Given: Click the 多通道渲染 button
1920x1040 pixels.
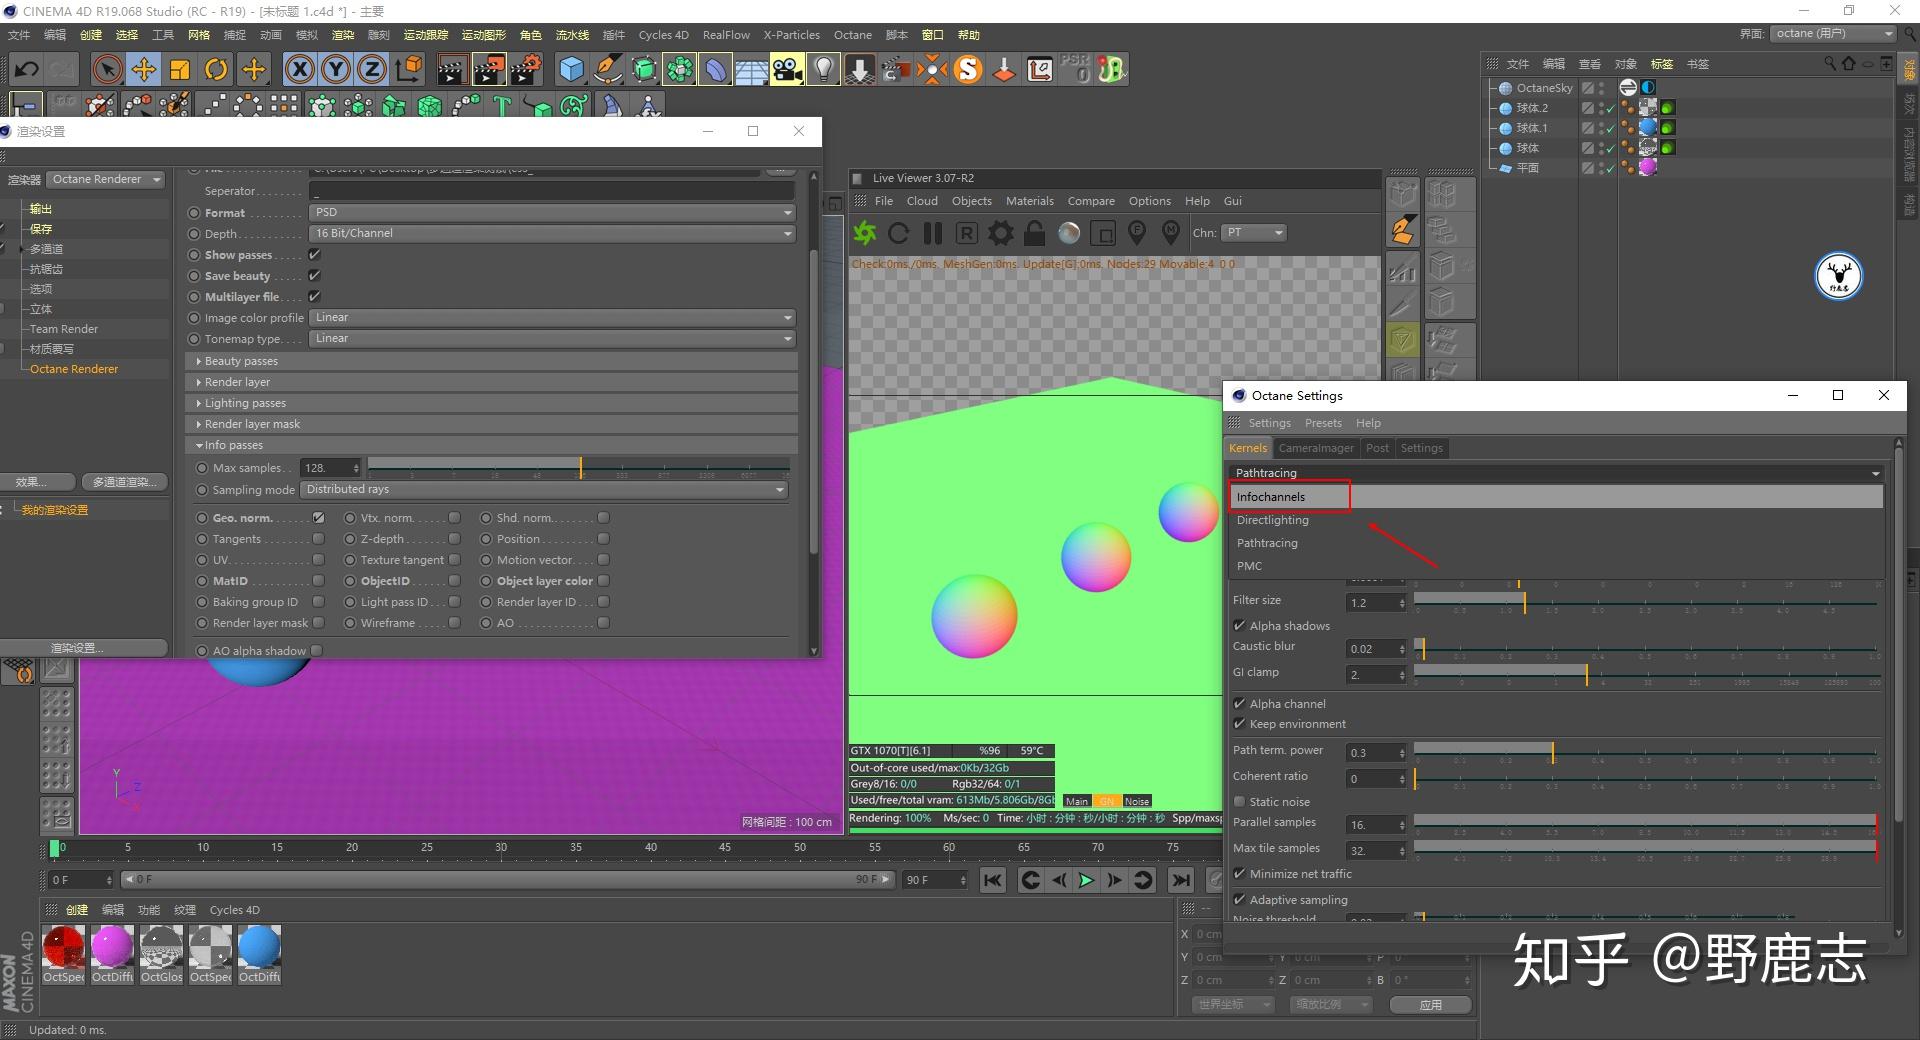Looking at the screenshot, I should coord(124,482).
